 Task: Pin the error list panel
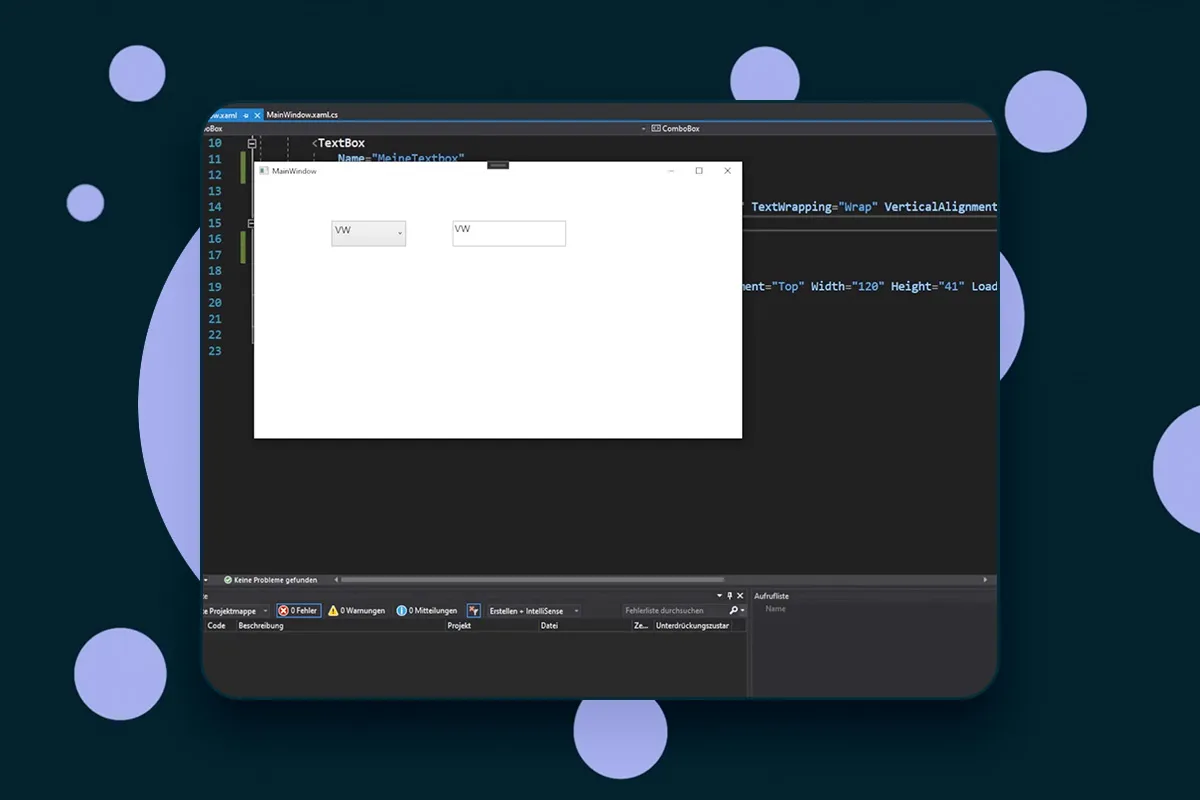click(730, 596)
